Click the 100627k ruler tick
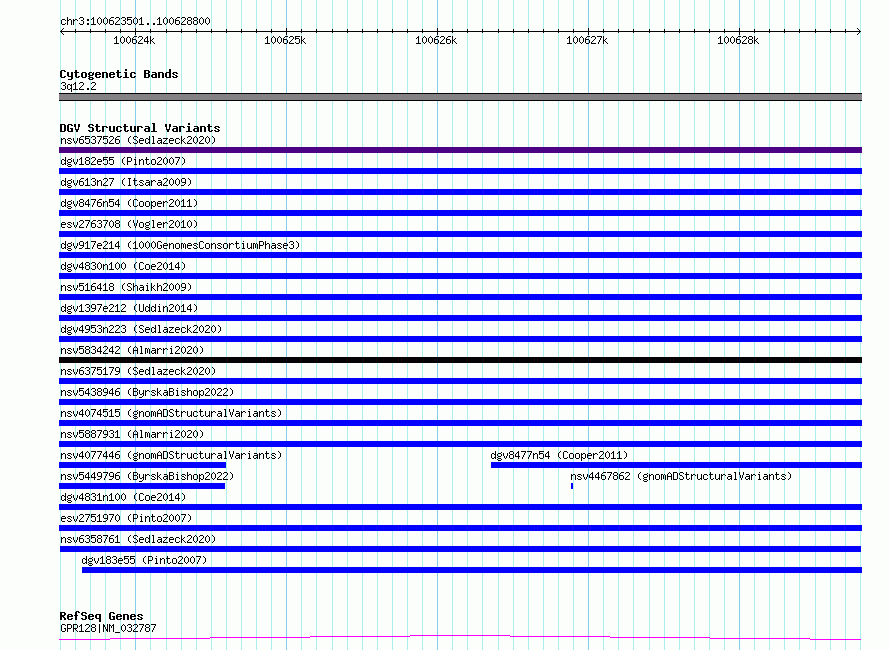This screenshot has height=650, width=890. pyautogui.click(x=587, y=40)
